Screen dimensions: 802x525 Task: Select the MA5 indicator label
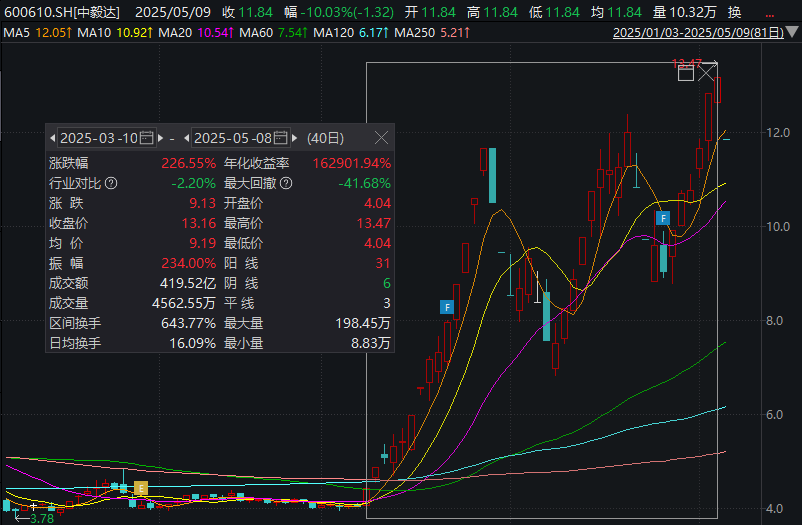coord(17,33)
